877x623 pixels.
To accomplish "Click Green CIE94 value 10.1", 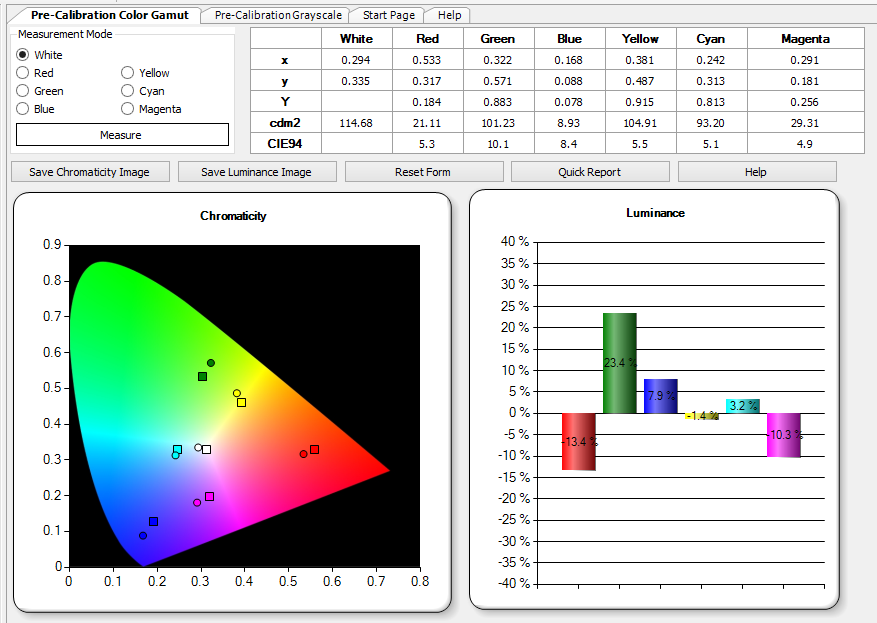I will click(498, 144).
